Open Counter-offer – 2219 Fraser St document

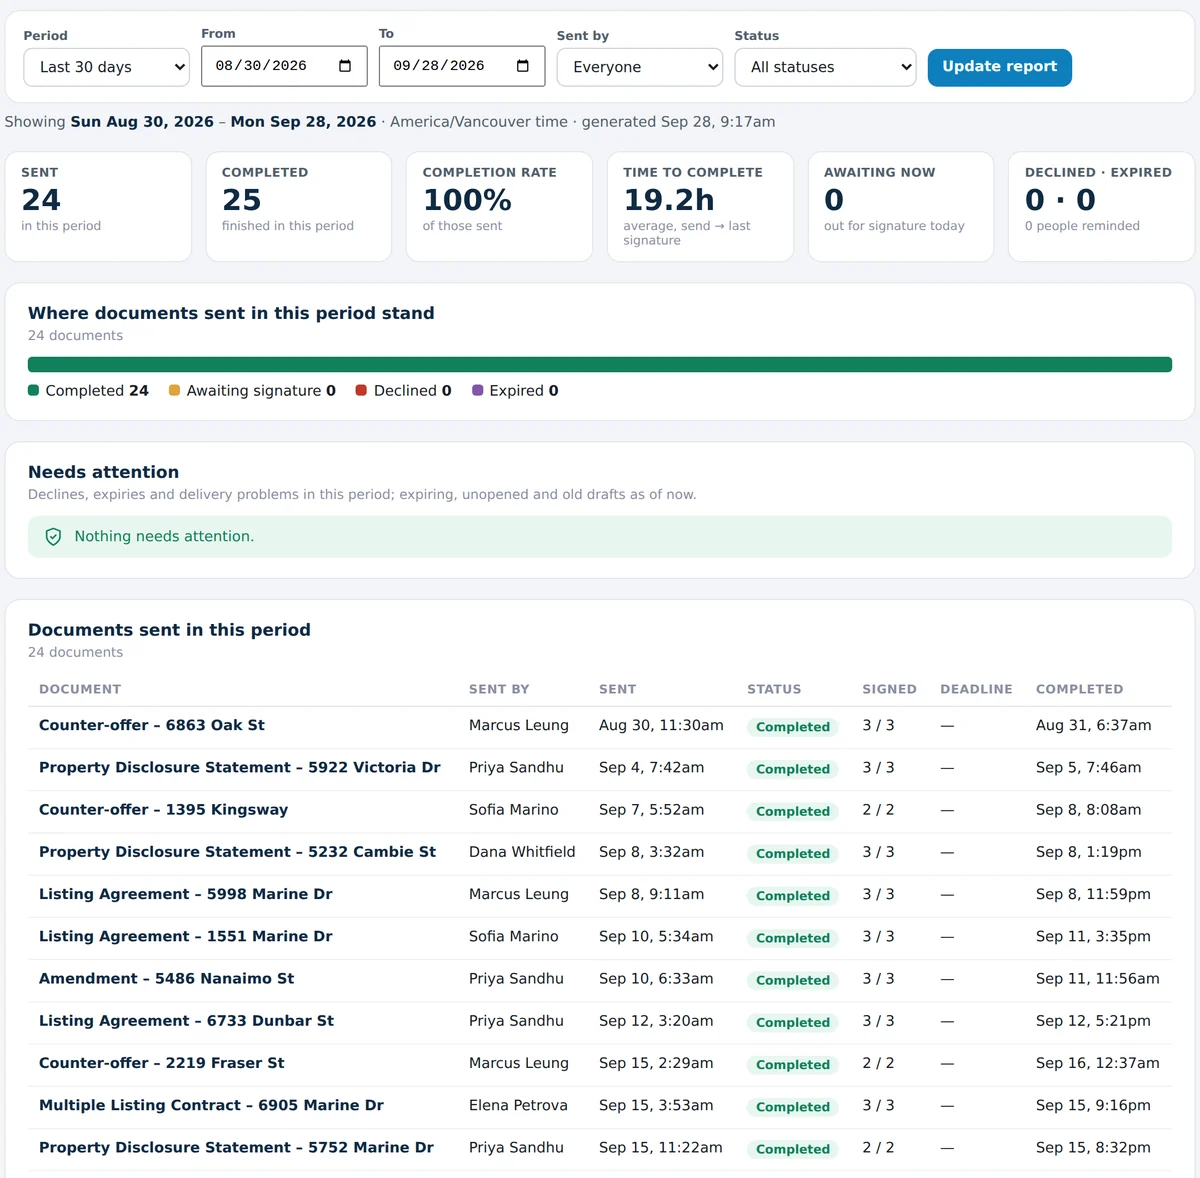161,1063
